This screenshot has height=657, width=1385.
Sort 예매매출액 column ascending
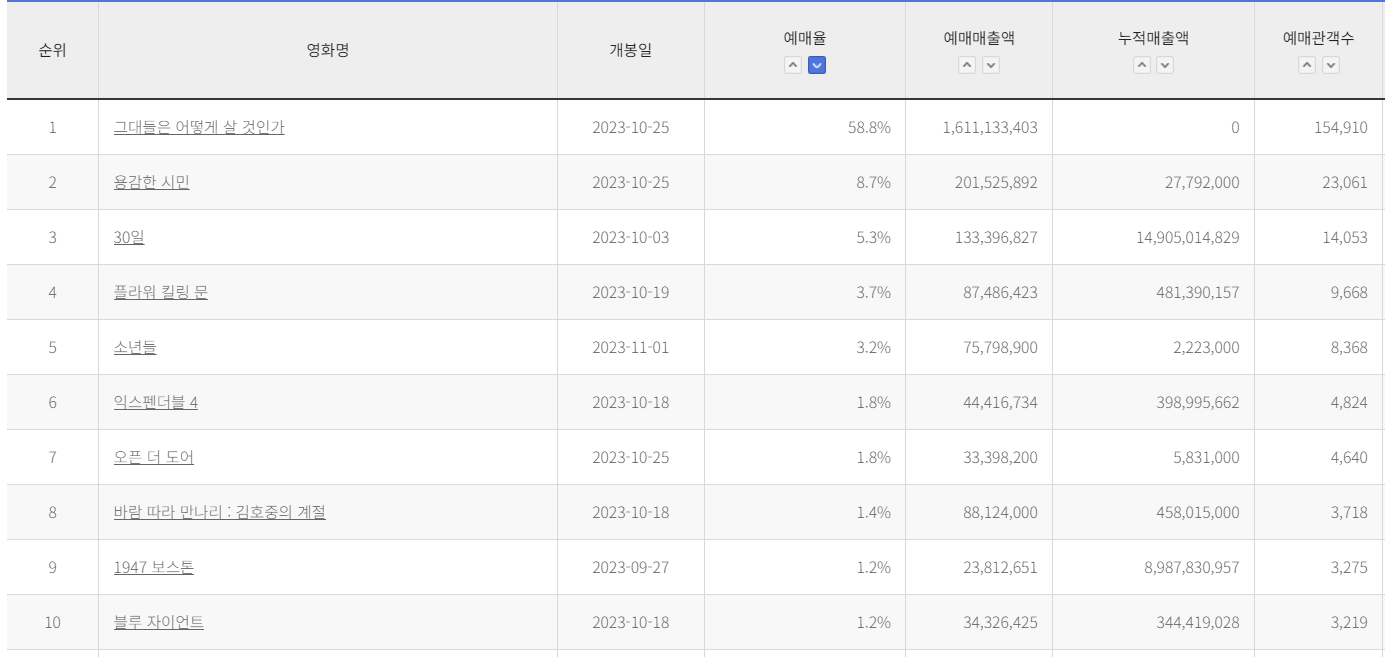966,65
